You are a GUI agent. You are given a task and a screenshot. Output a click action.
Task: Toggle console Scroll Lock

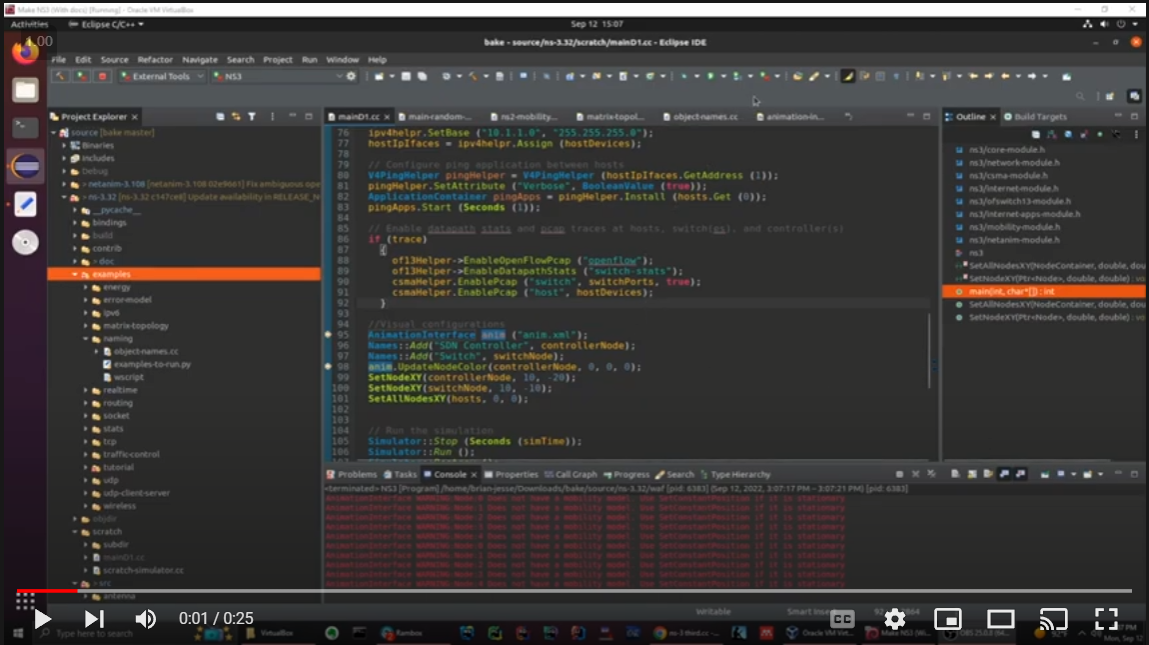click(x=972, y=474)
